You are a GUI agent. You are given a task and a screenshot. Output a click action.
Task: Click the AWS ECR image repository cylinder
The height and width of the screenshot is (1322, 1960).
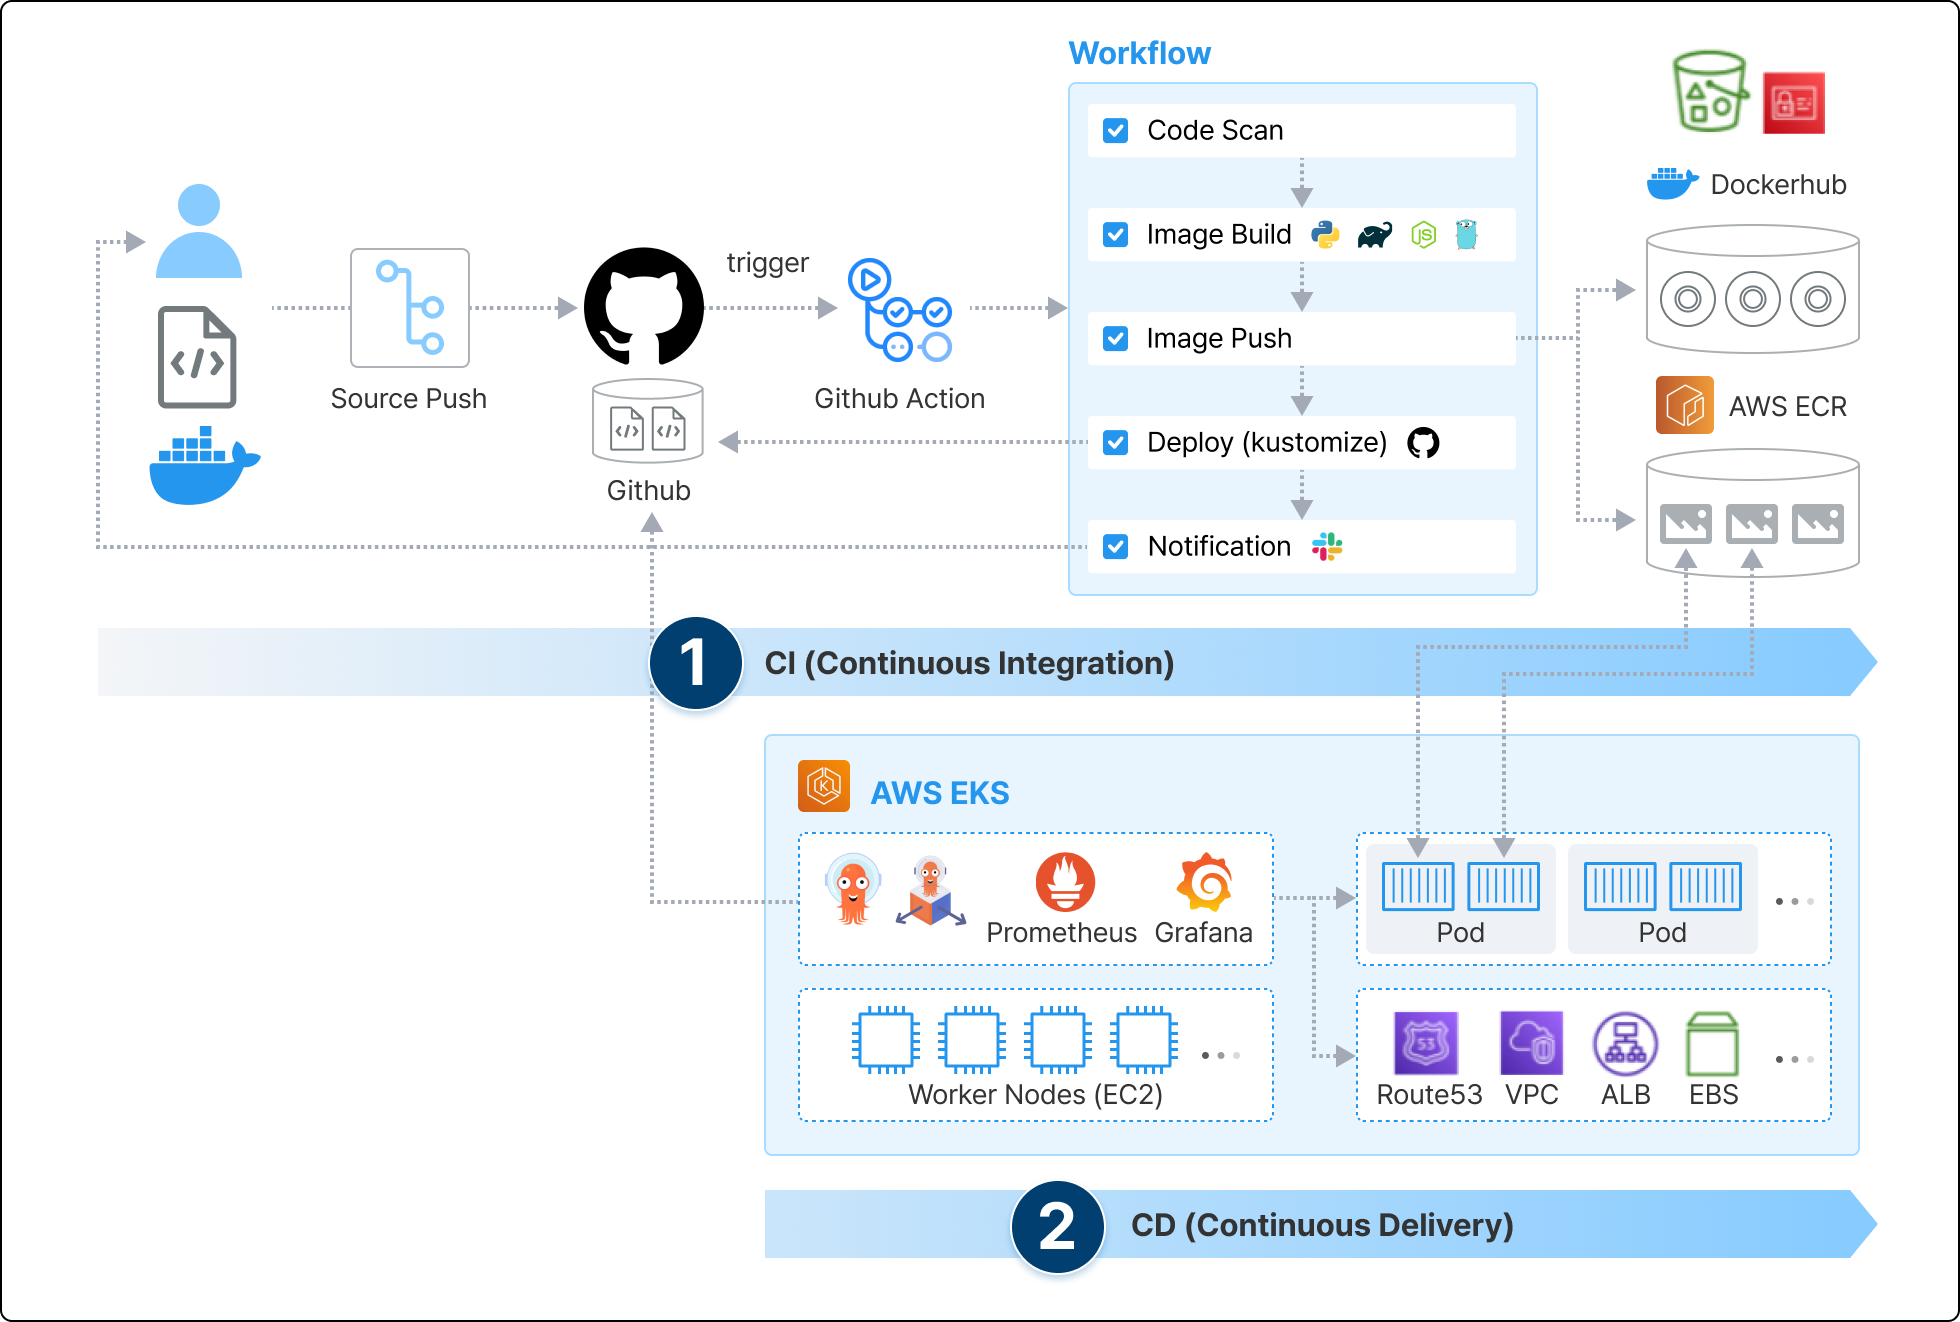[1752, 513]
